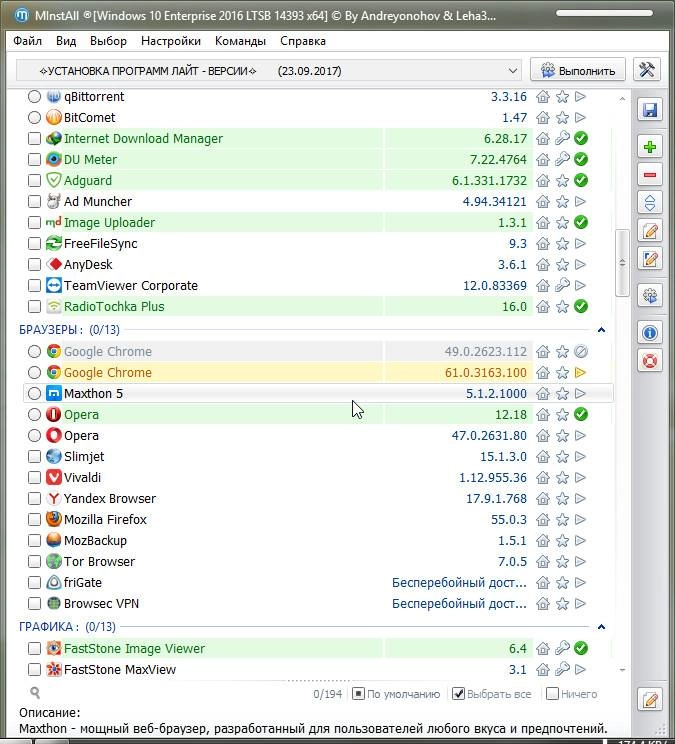Click the FastStone MaxView entry
Image resolution: width=675 pixels, height=744 pixels.
tap(120, 670)
